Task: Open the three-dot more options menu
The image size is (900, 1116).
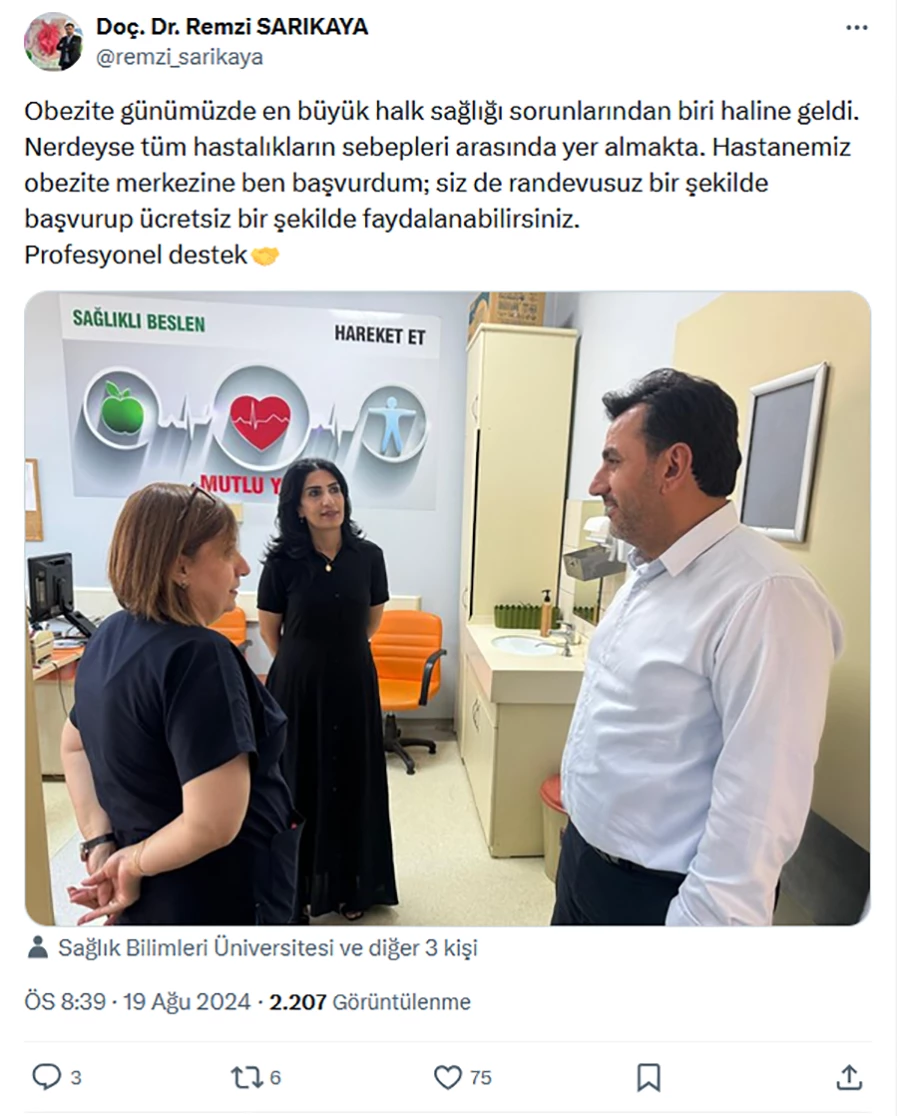Action: tap(857, 28)
